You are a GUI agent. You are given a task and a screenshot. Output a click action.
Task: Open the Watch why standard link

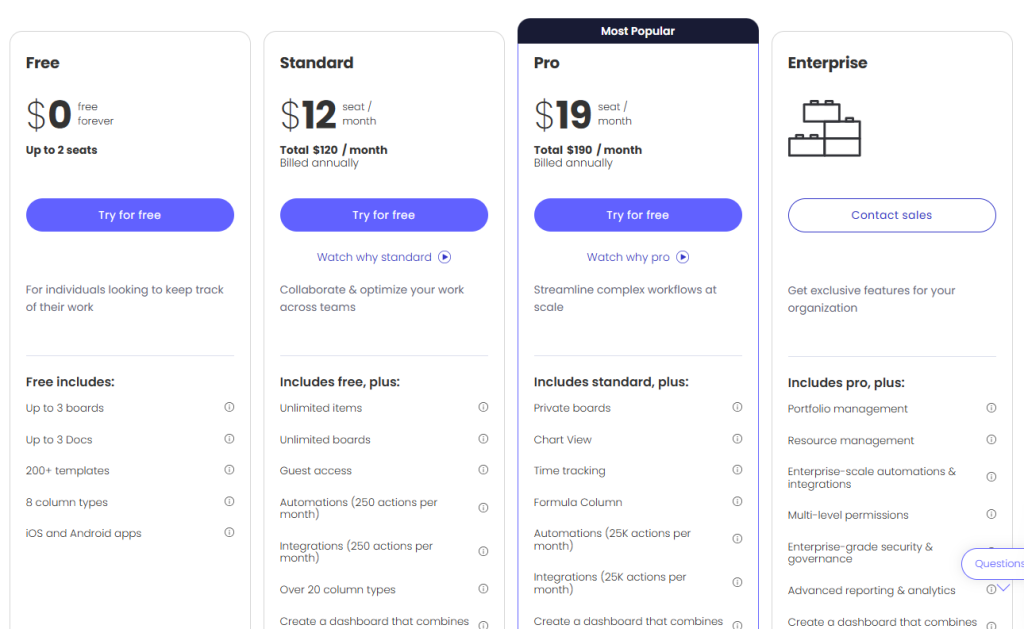pyautogui.click(x=374, y=257)
